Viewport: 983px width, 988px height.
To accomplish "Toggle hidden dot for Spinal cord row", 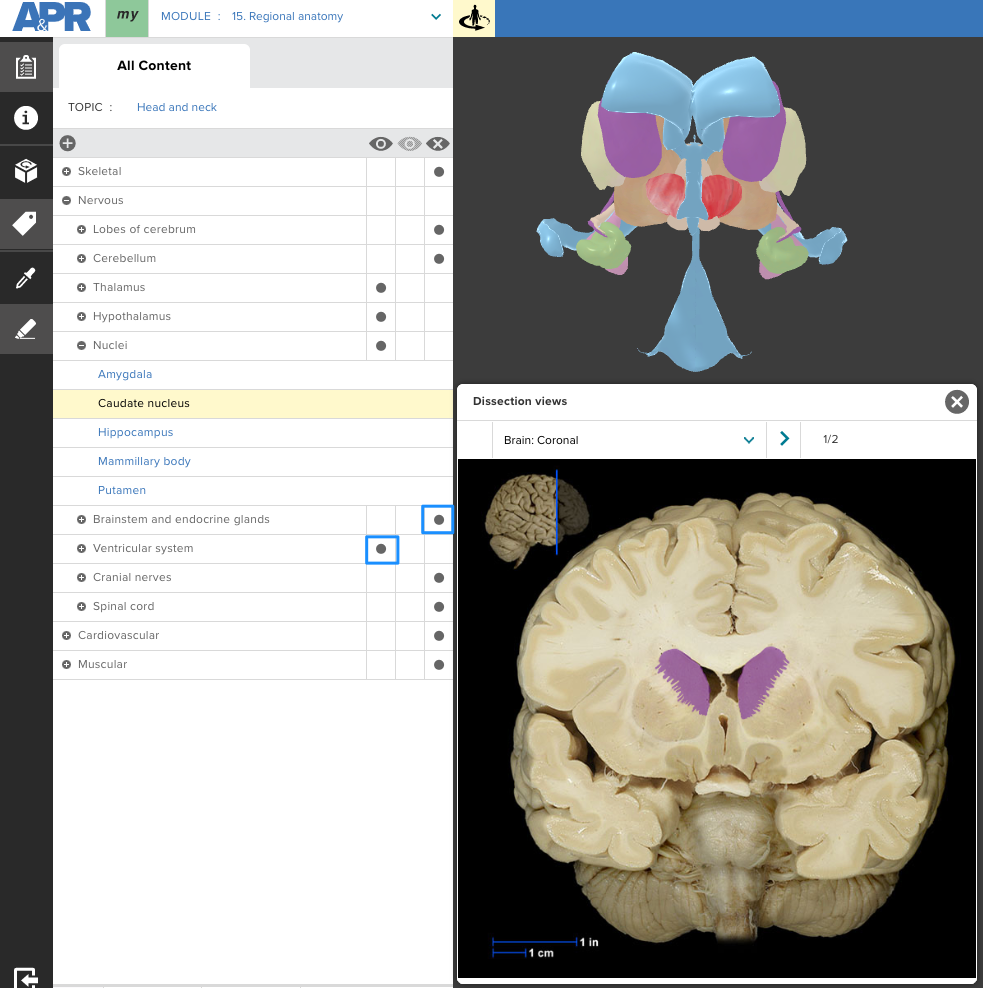I will pos(439,607).
